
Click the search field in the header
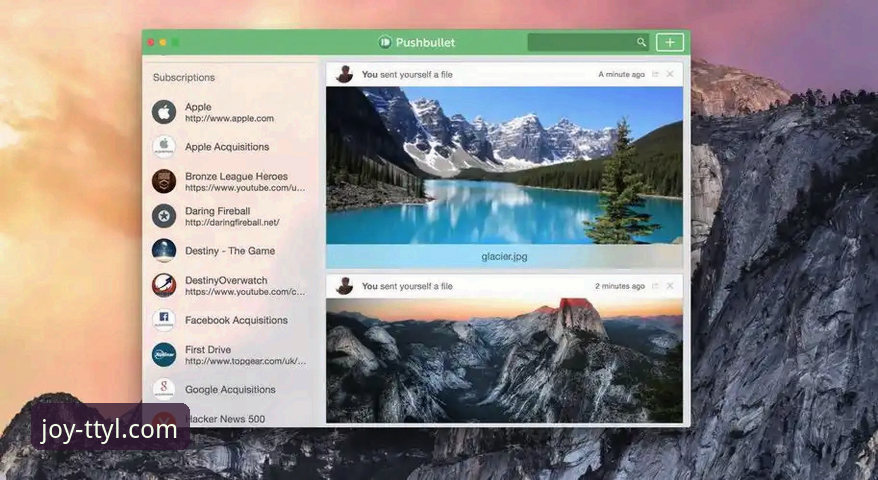(588, 42)
